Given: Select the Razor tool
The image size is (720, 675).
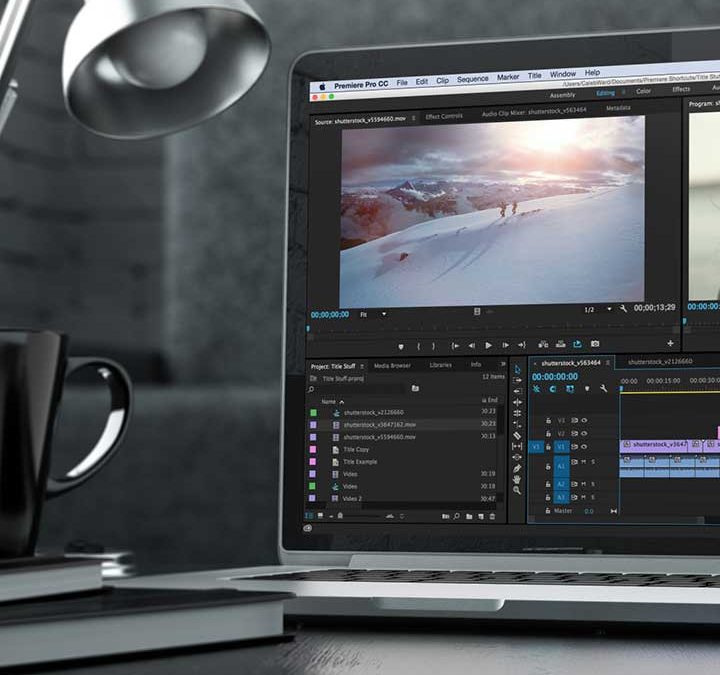Looking at the screenshot, I should 517,435.
